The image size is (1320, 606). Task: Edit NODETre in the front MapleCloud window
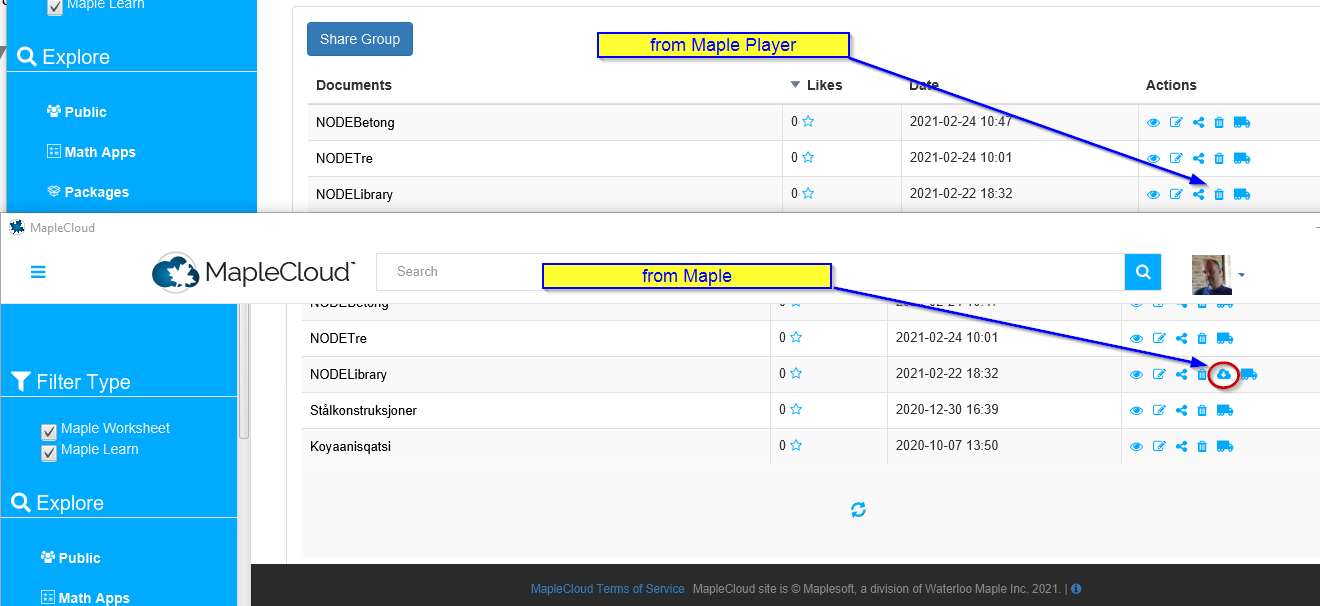[1159, 338]
